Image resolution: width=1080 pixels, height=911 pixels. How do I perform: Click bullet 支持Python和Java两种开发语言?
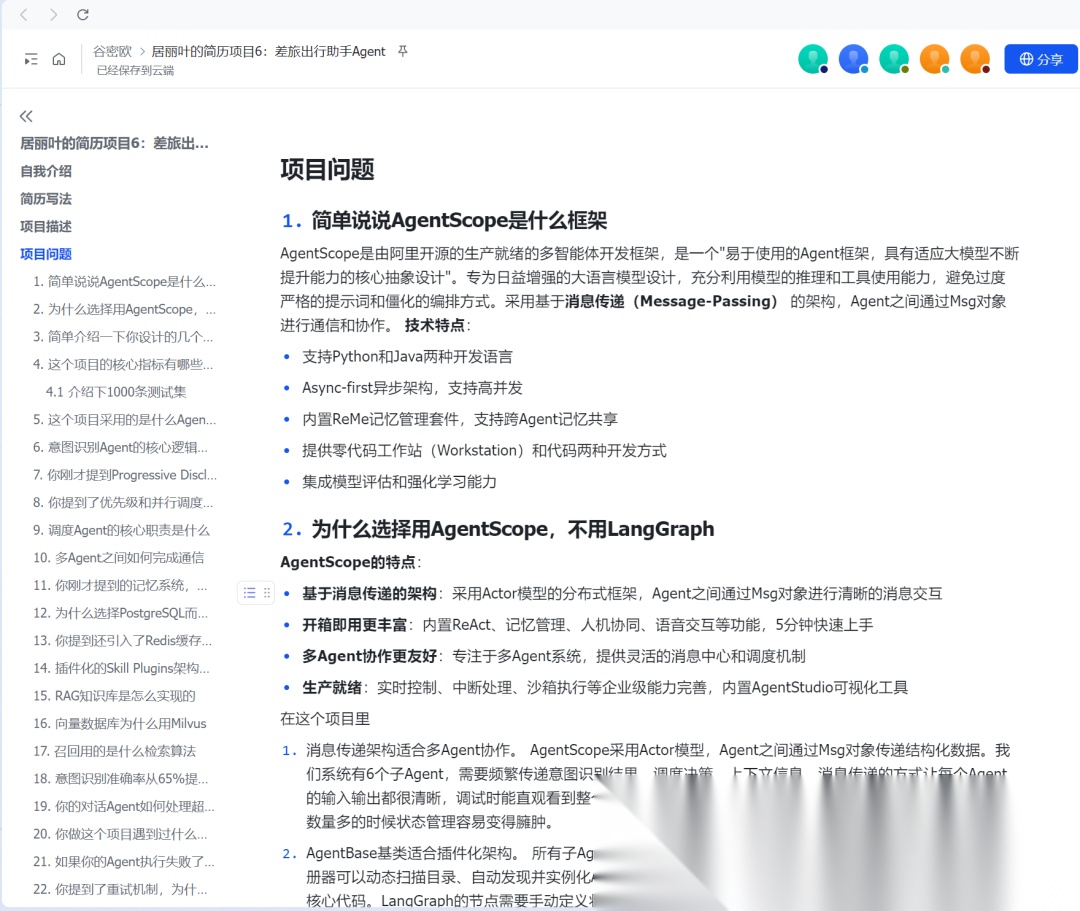(x=407, y=357)
